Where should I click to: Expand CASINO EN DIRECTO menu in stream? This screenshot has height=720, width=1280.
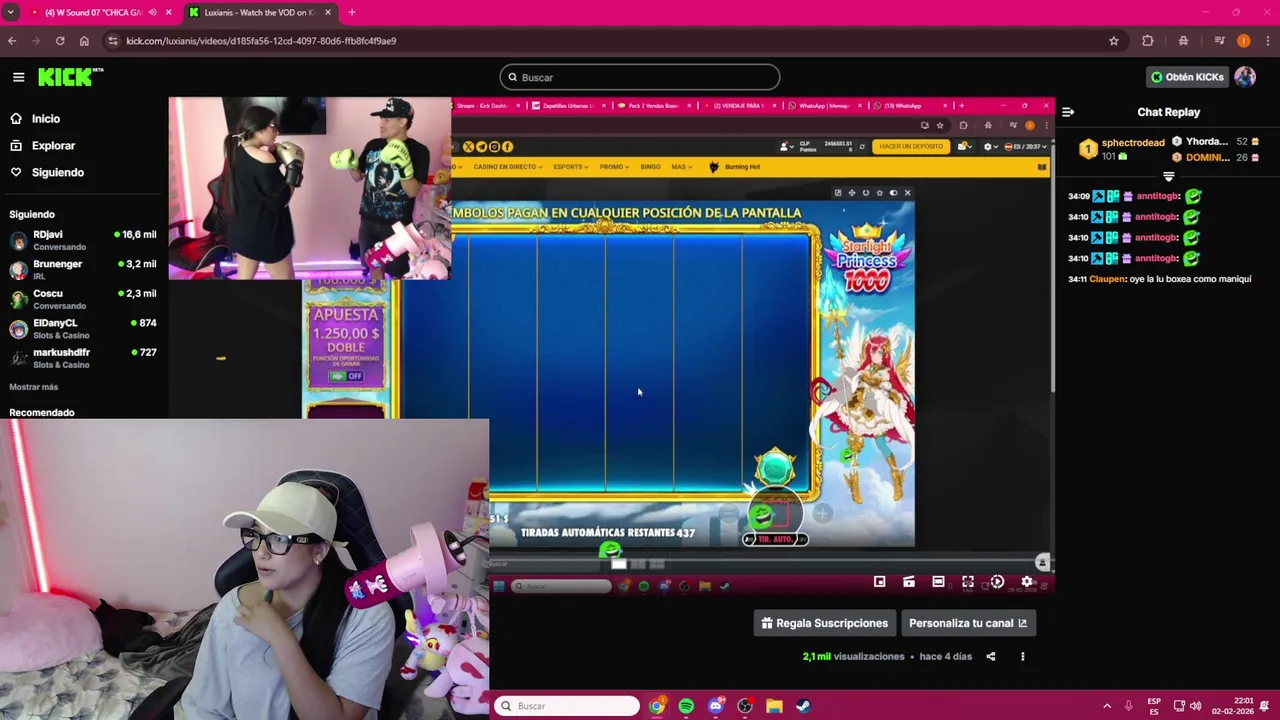pyautogui.click(x=507, y=167)
